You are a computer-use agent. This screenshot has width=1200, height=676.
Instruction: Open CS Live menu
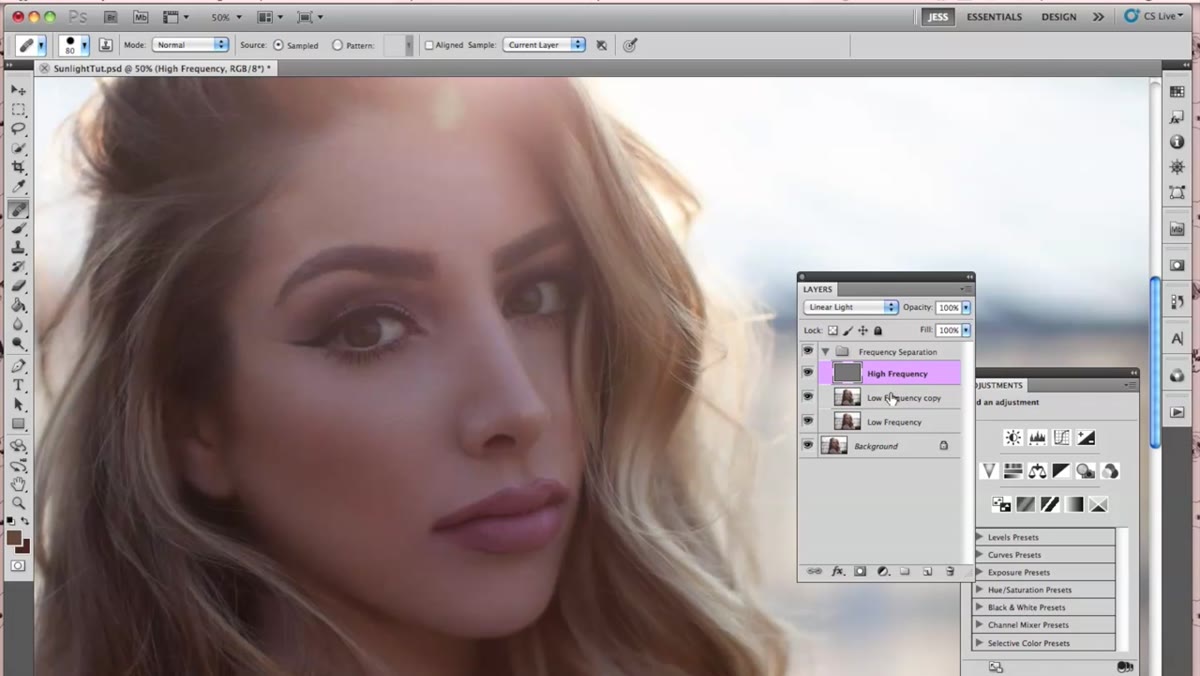click(x=1153, y=17)
